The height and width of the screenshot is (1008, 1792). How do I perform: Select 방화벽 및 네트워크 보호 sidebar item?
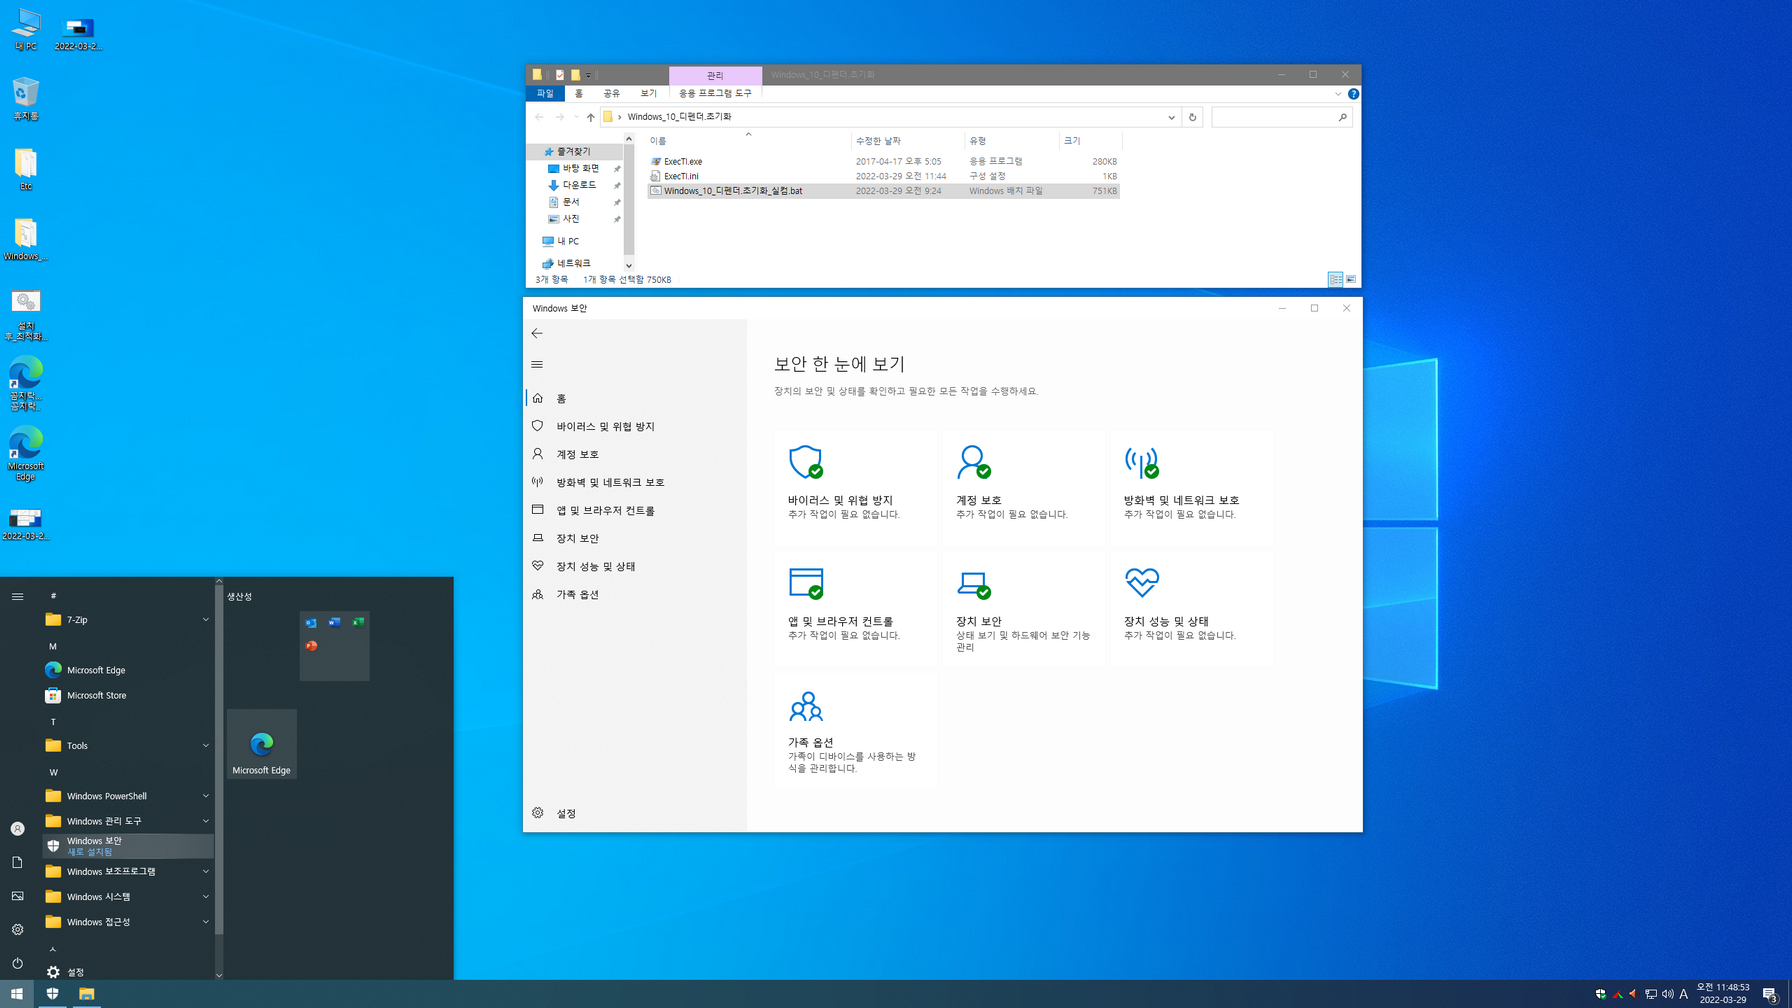pos(635,482)
